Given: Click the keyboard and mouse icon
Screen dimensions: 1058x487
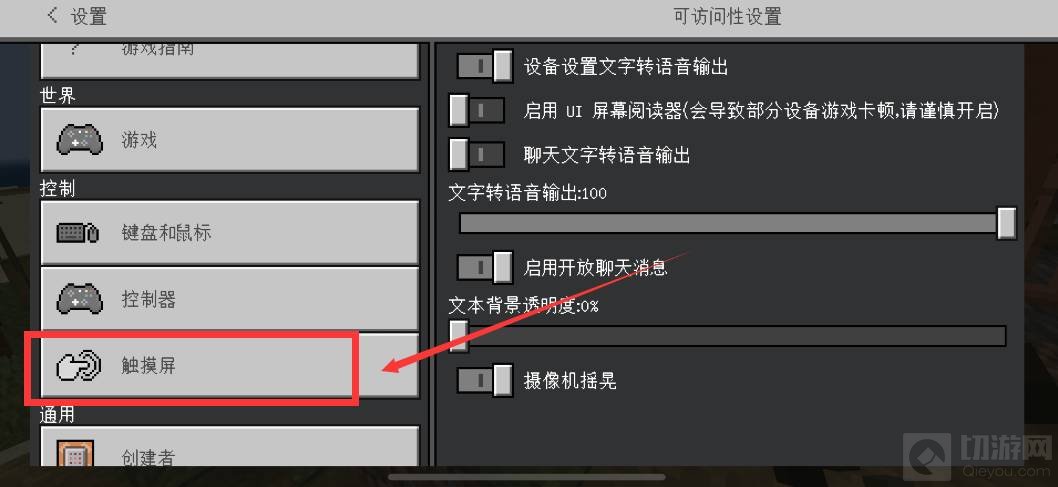Looking at the screenshot, I should coord(78,233).
